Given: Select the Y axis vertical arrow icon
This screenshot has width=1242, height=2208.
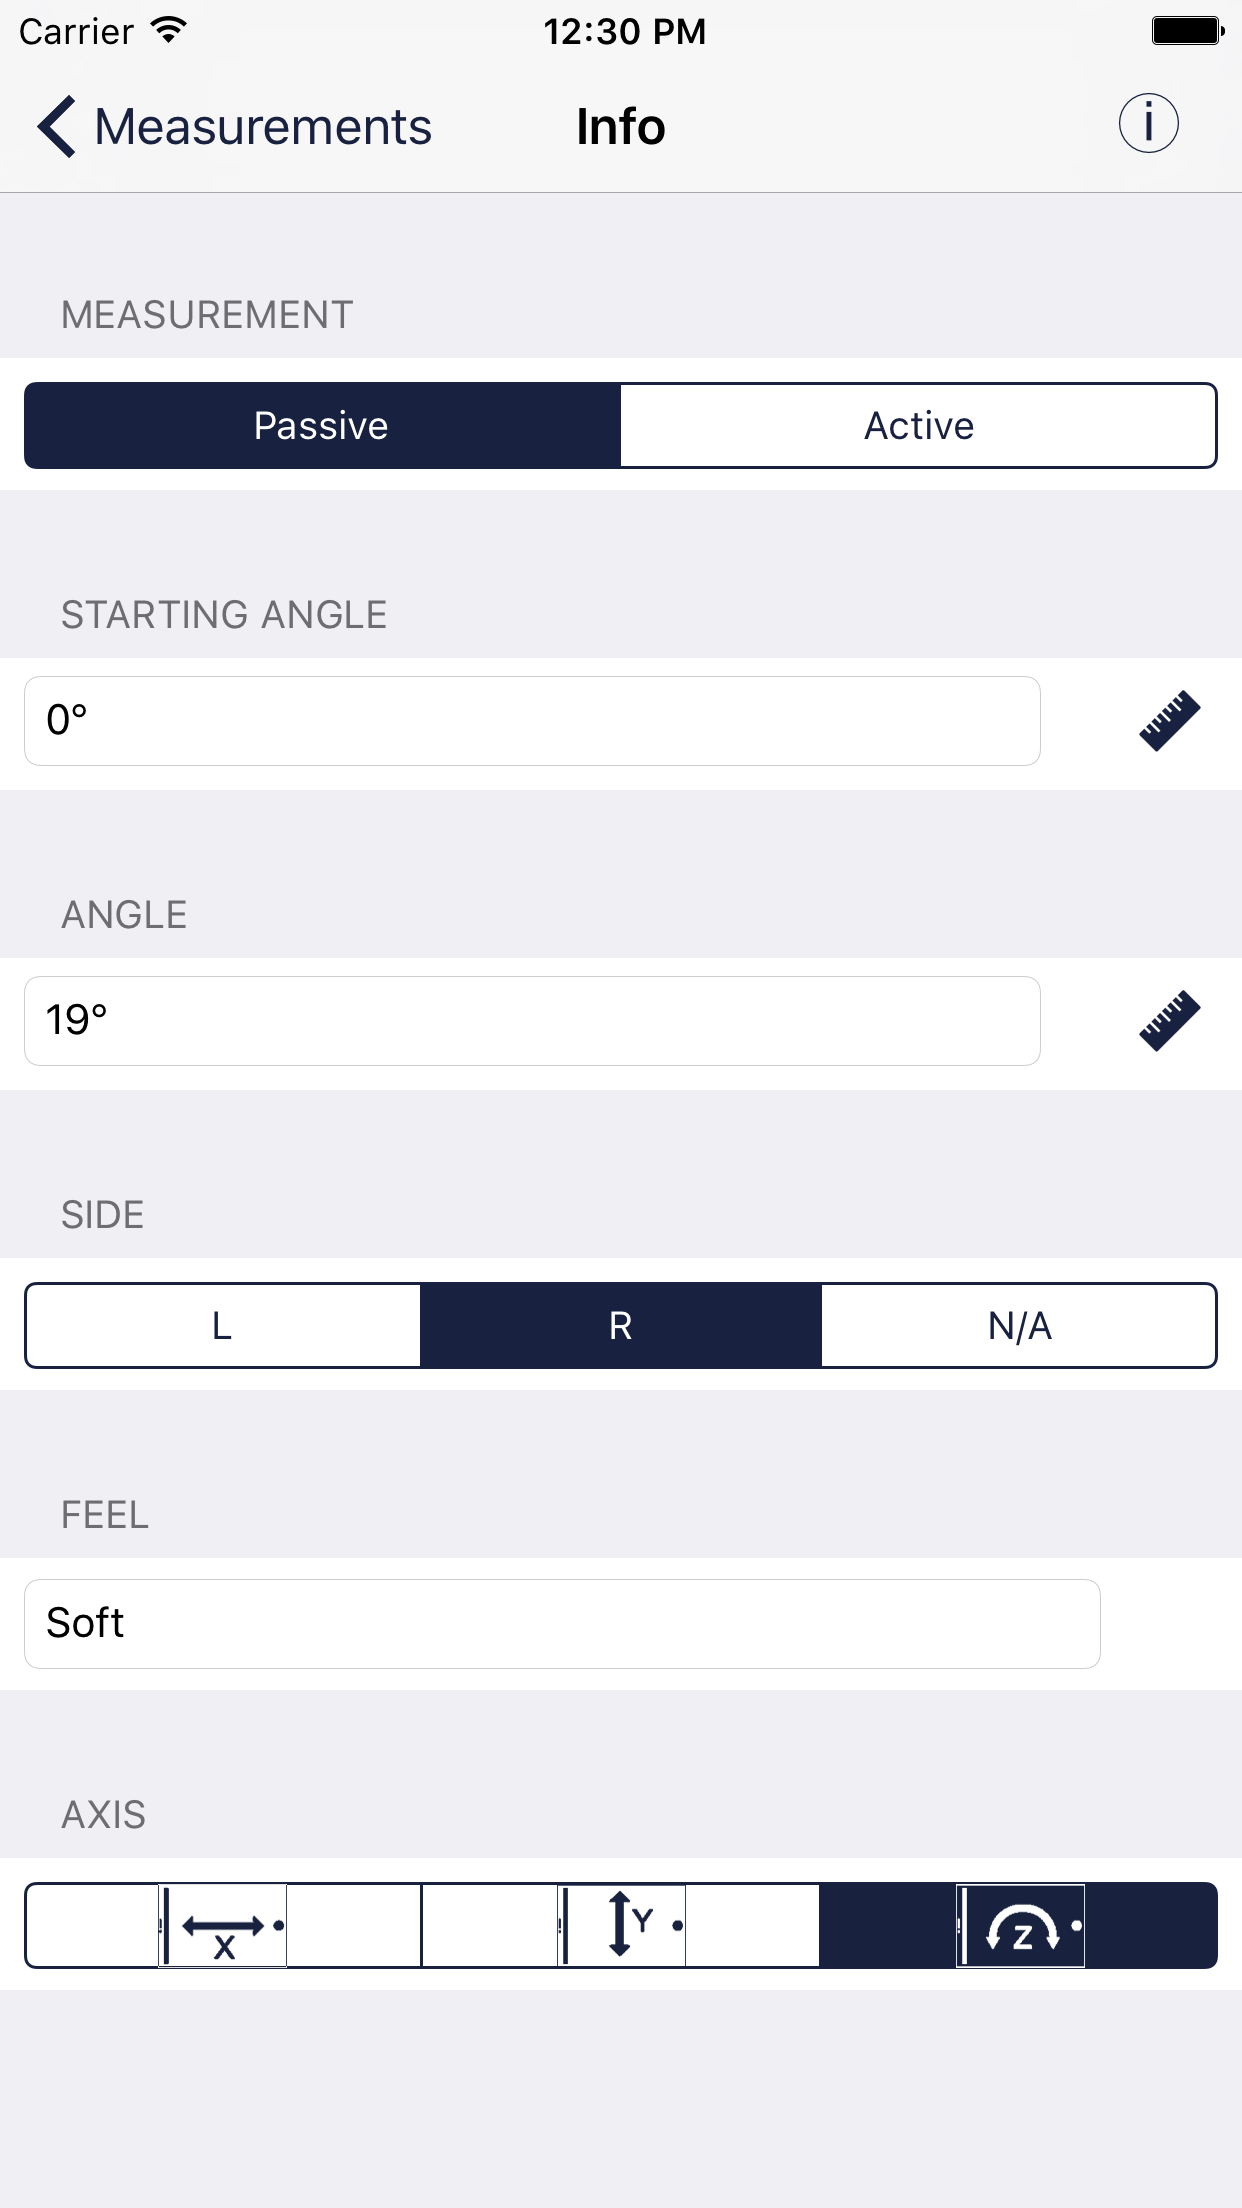Looking at the screenshot, I should click(x=621, y=1925).
